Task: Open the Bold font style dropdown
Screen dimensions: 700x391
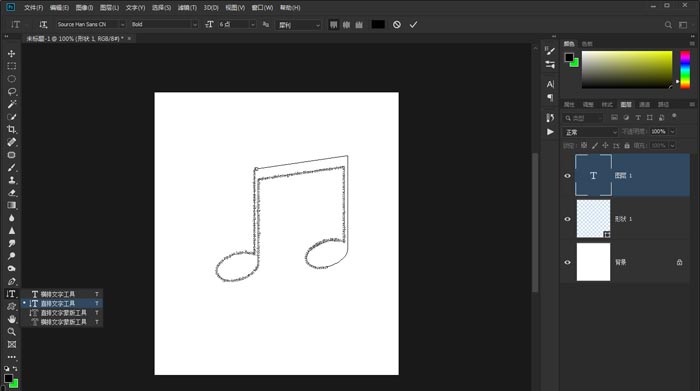Action: pyautogui.click(x=164, y=25)
